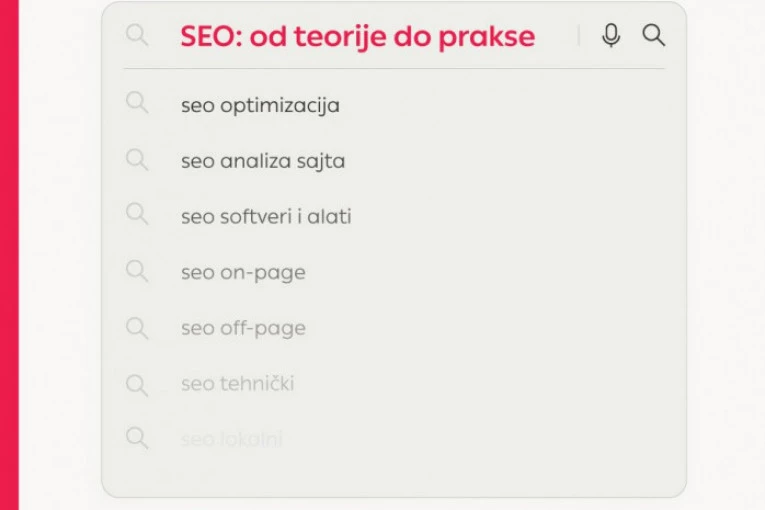The height and width of the screenshot is (510, 765).
Task: Pick the "seo tehnički" suggestion
Action: [237, 384]
